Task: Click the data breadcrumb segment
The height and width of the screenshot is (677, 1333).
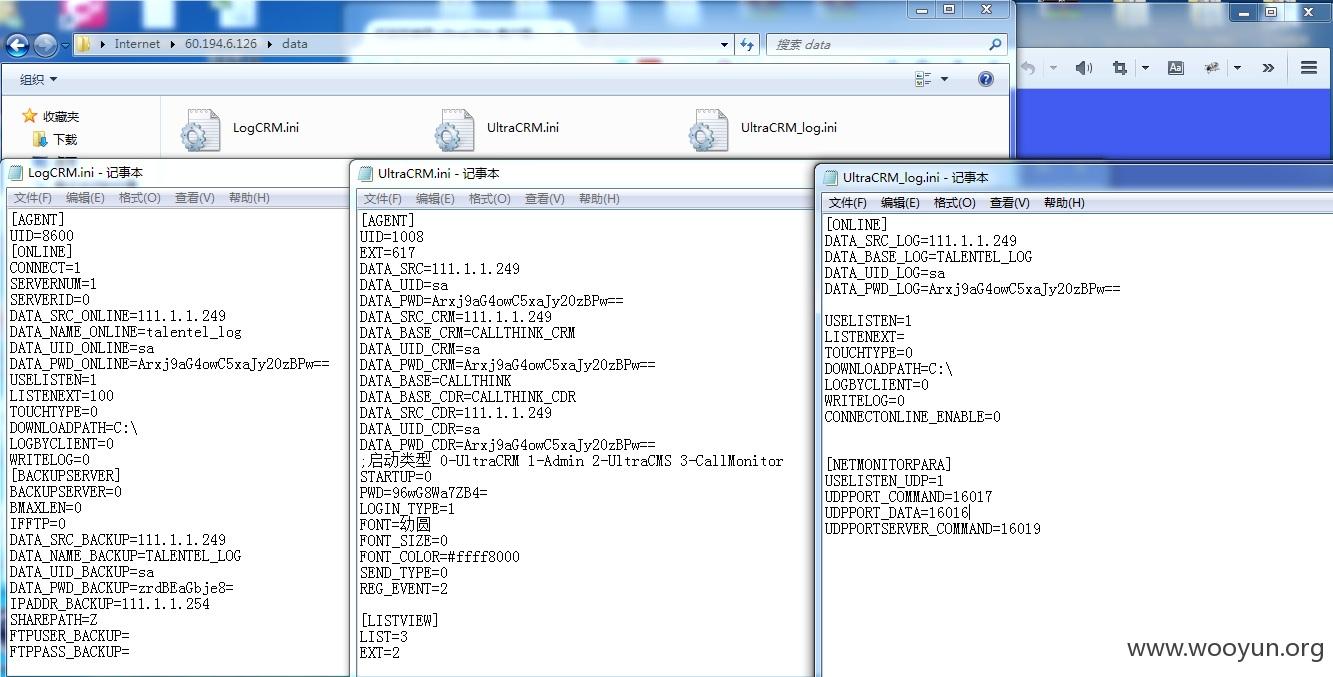Action: (295, 44)
